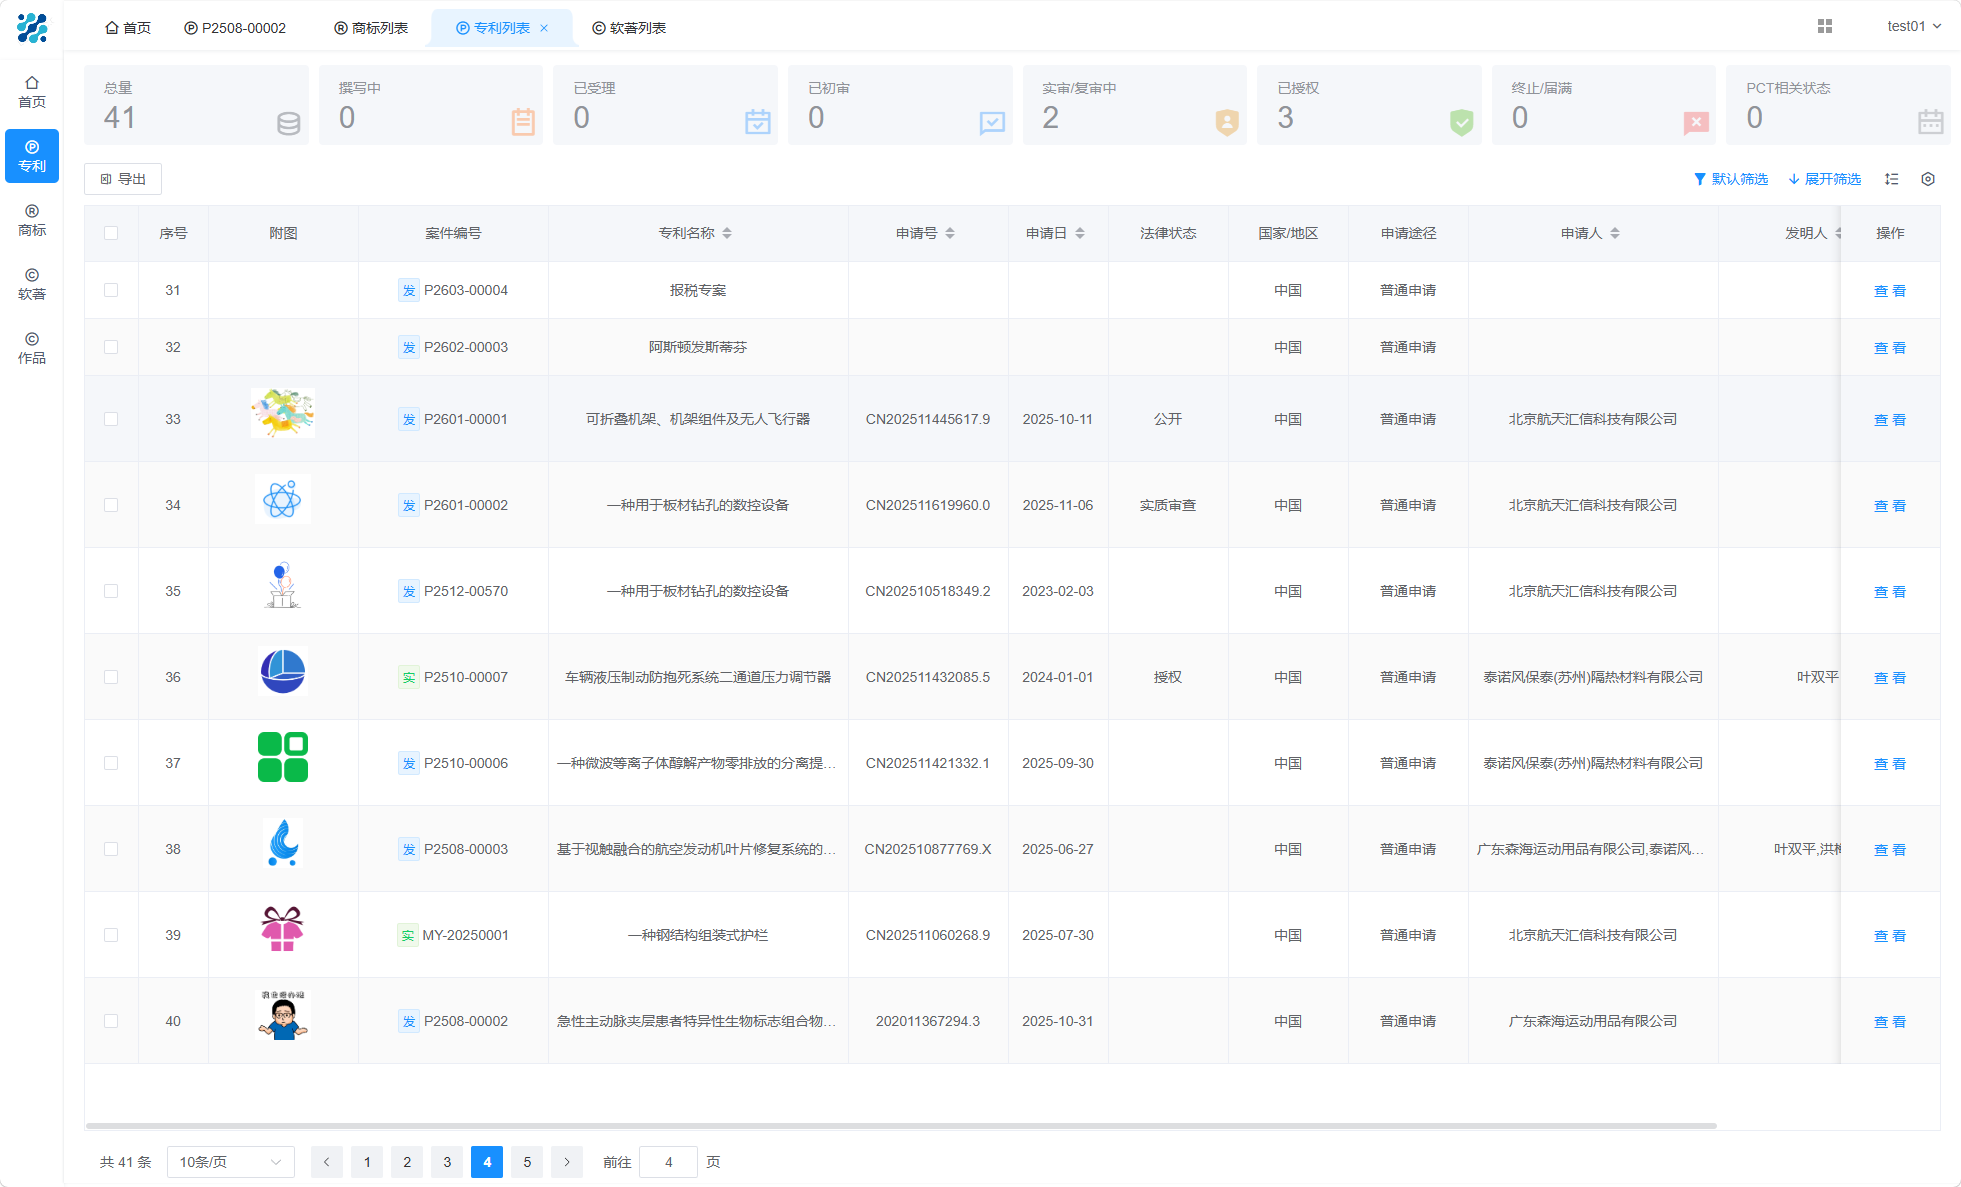The image size is (1961, 1187).
Task: Tick the checkbox for row 33
Action: [111, 419]
